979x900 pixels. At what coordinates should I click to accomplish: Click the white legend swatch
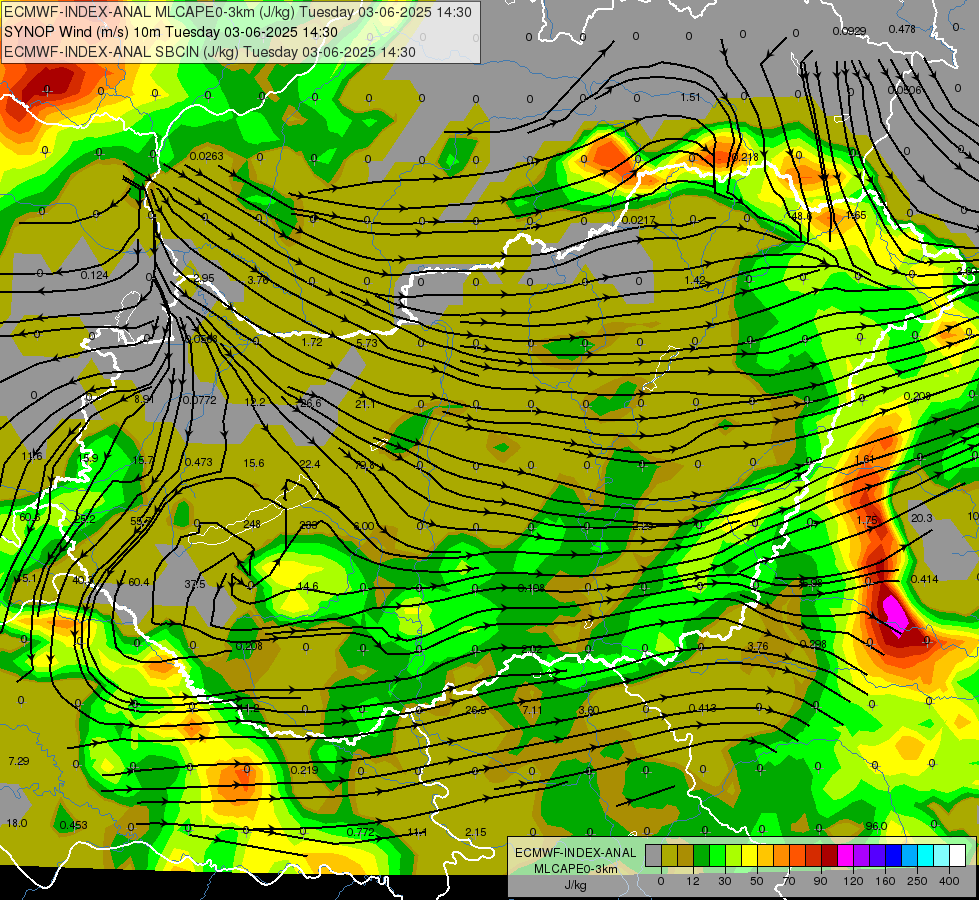[x=957, y=855]
